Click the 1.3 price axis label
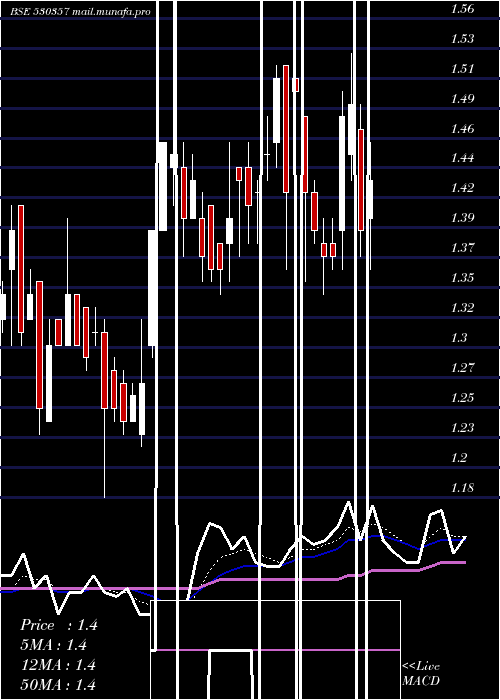Image resolution: width=500 pixels, height=700 pixels. [x=459, y=337]
